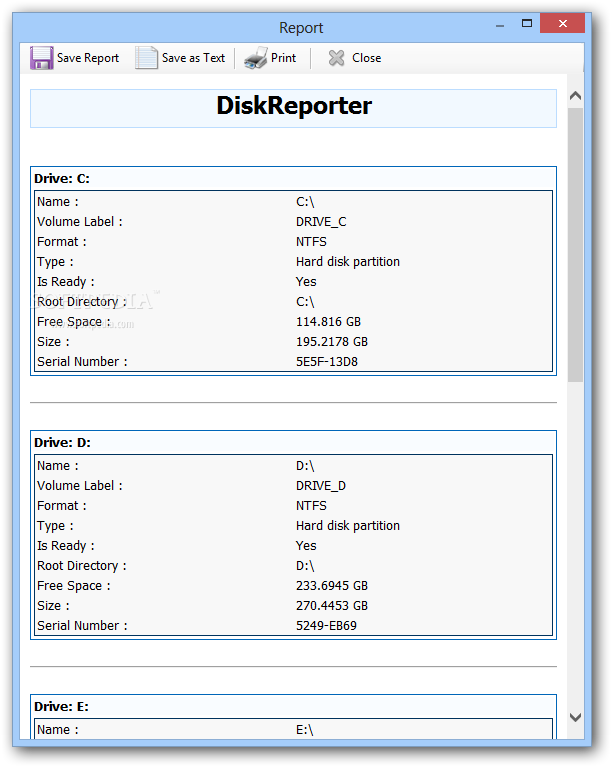Click the 'Yes' Is Ready value for Drive D
This screenshot has height=767, width=612.
point(306,546)
